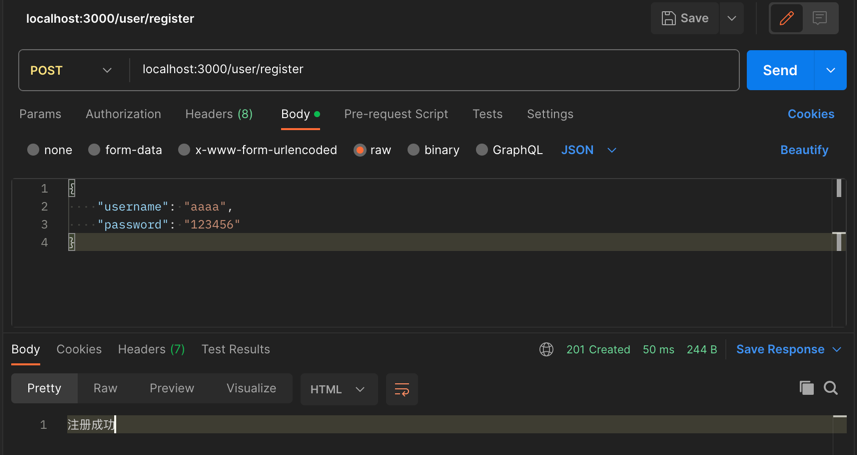Click the wrap lines icon in response
This screenshot has width=857, height=455.
(x=402, y=389)
